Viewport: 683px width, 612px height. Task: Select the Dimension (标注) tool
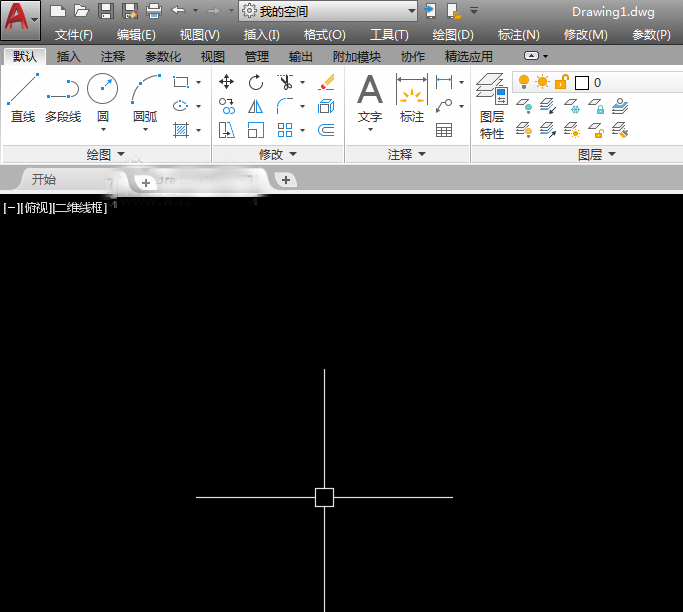[412, 98]
